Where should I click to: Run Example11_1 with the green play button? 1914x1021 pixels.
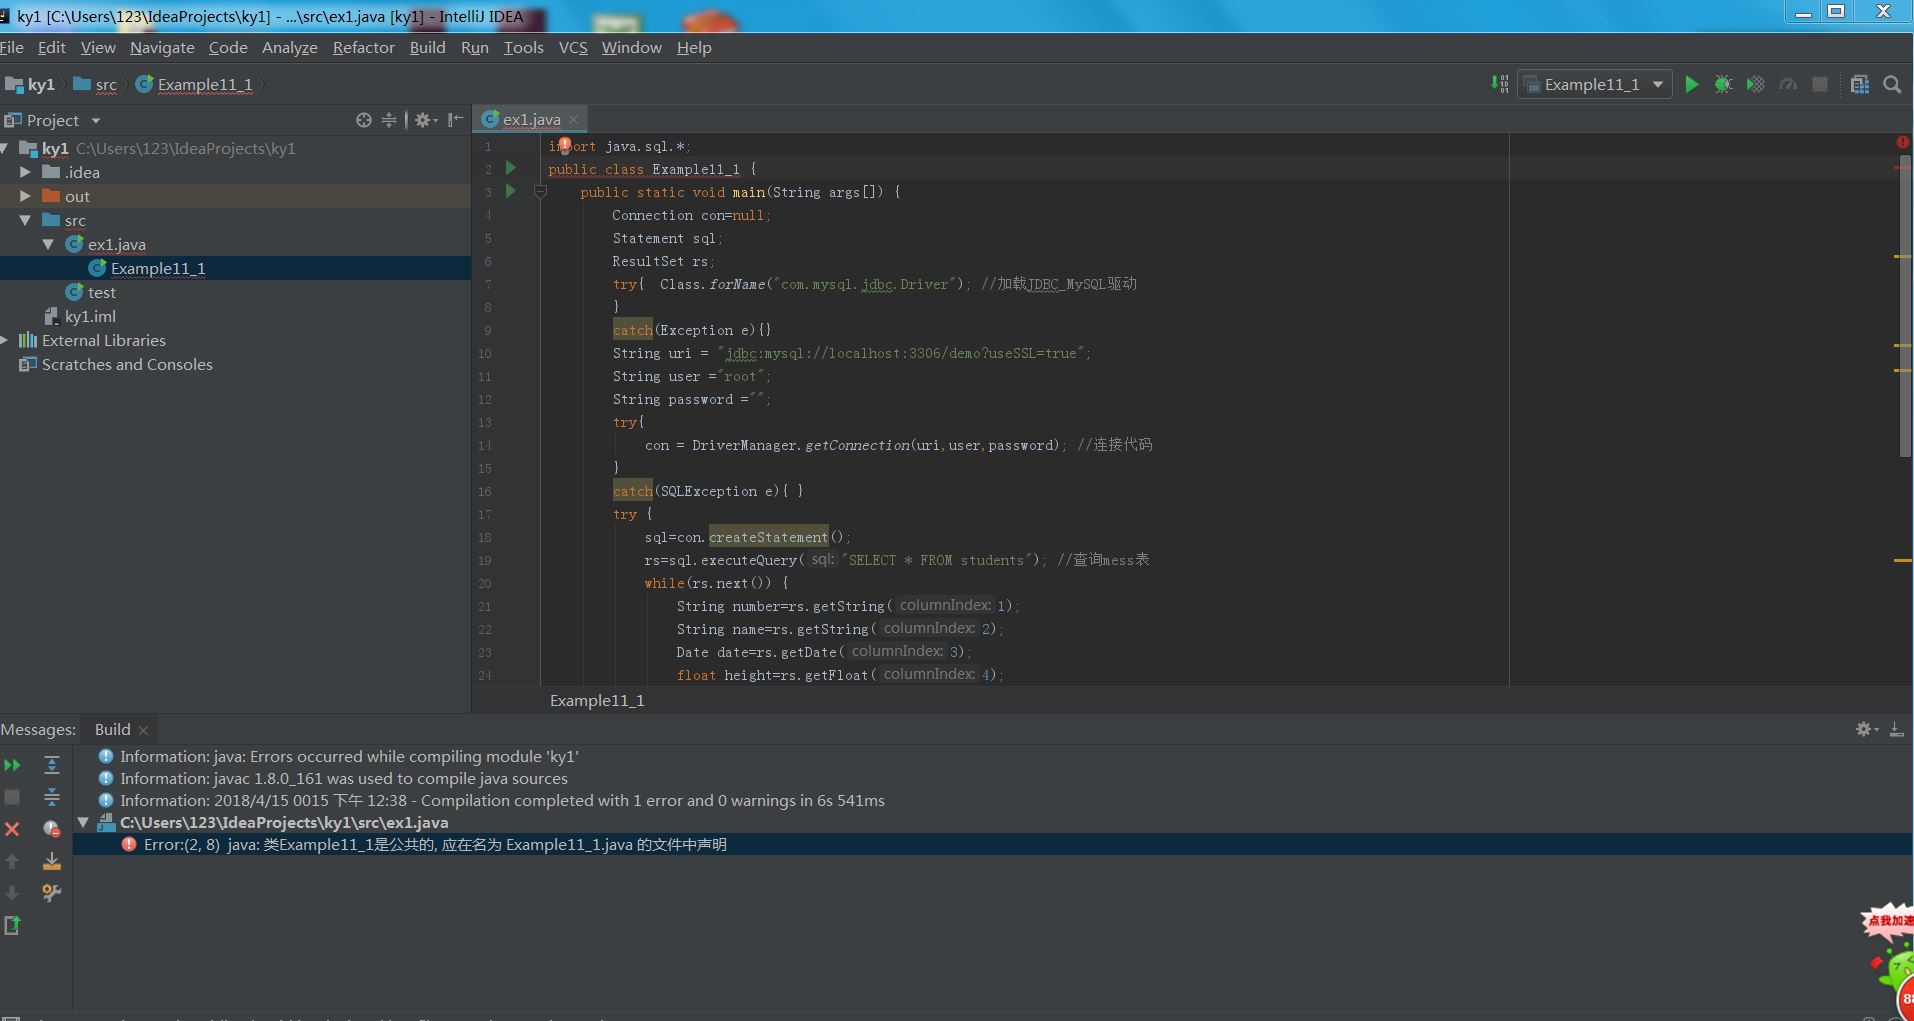tap(1691, 85)
